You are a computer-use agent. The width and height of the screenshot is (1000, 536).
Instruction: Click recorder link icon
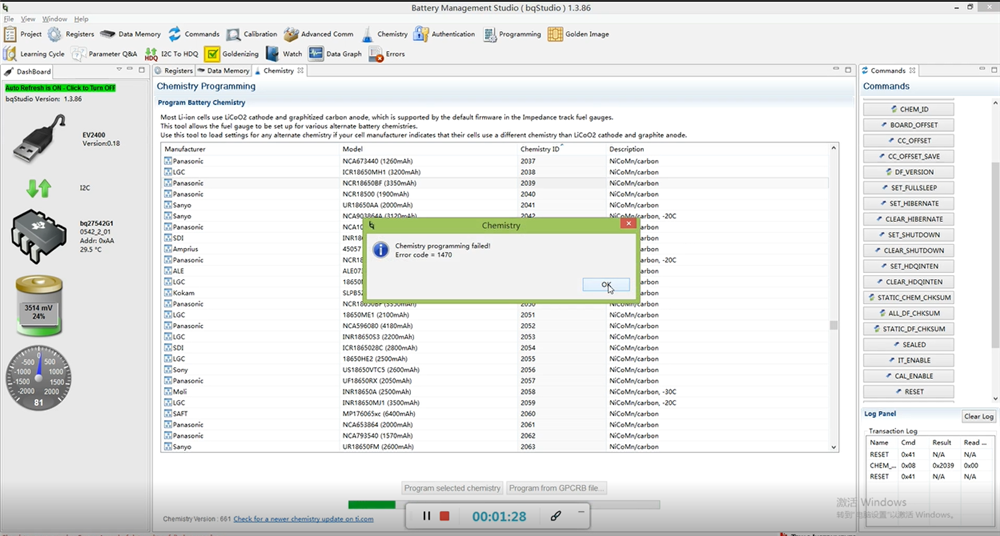pos(555,516)
